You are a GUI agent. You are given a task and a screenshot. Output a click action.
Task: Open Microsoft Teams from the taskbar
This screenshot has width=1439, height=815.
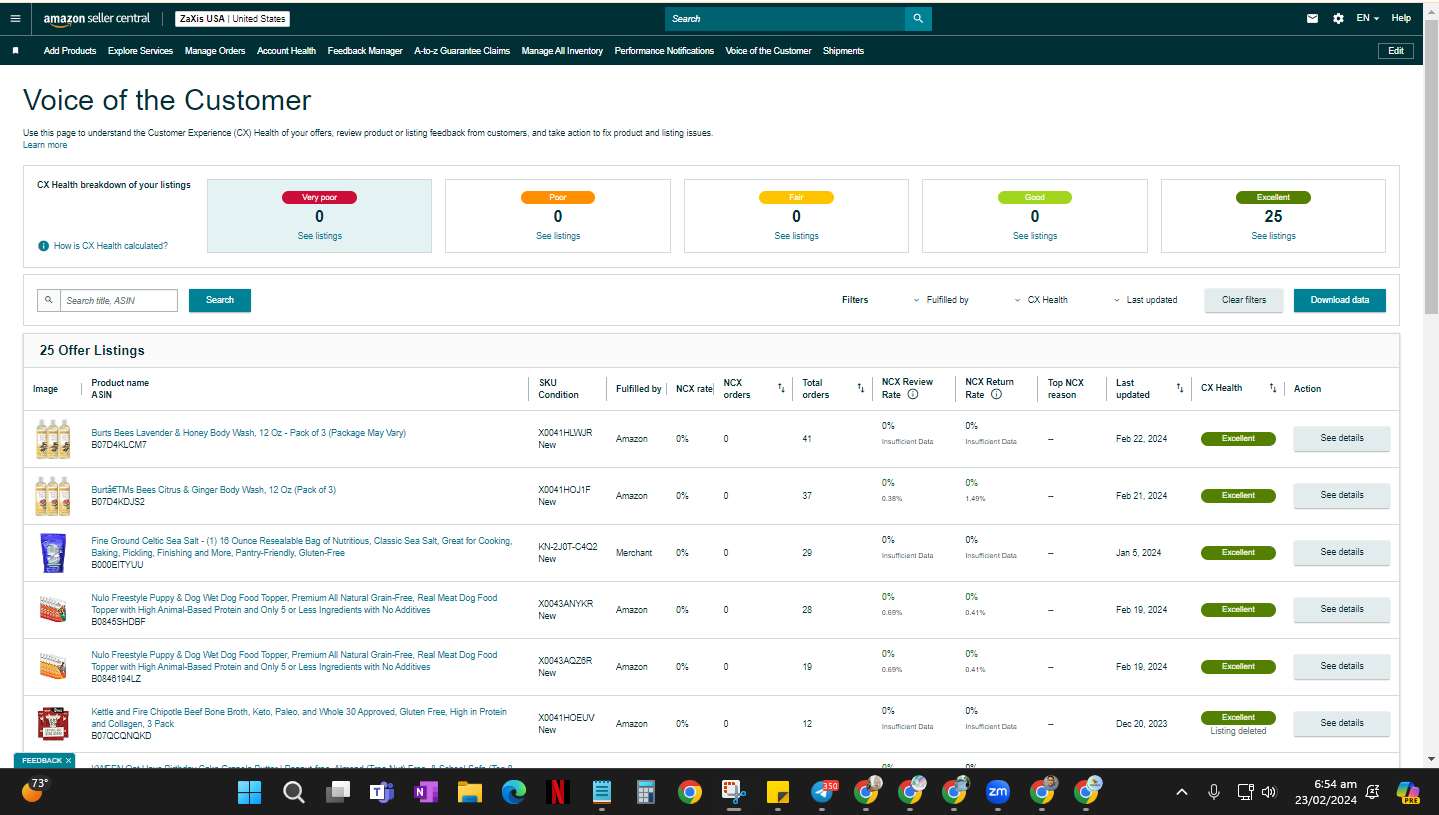[x=381, y=792]
